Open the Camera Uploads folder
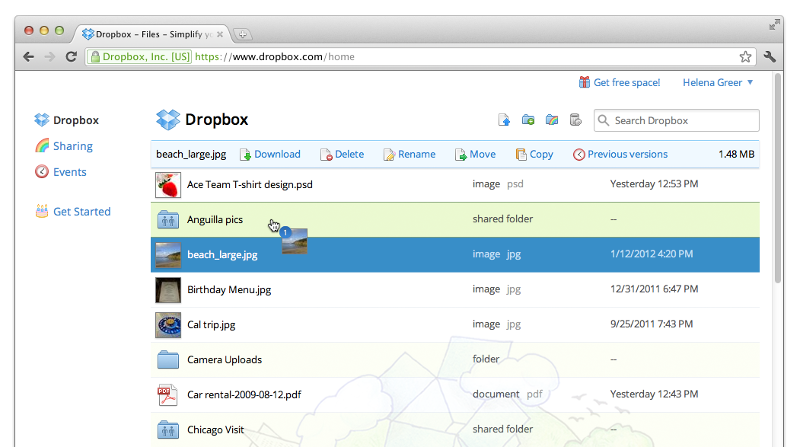800x447 pixels. point(224,360)
